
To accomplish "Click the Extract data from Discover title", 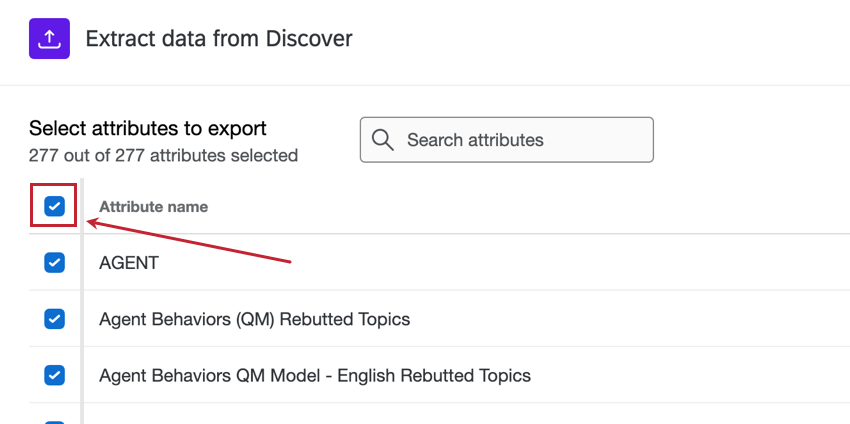I will pyautogui.click(x=219, y=39).
